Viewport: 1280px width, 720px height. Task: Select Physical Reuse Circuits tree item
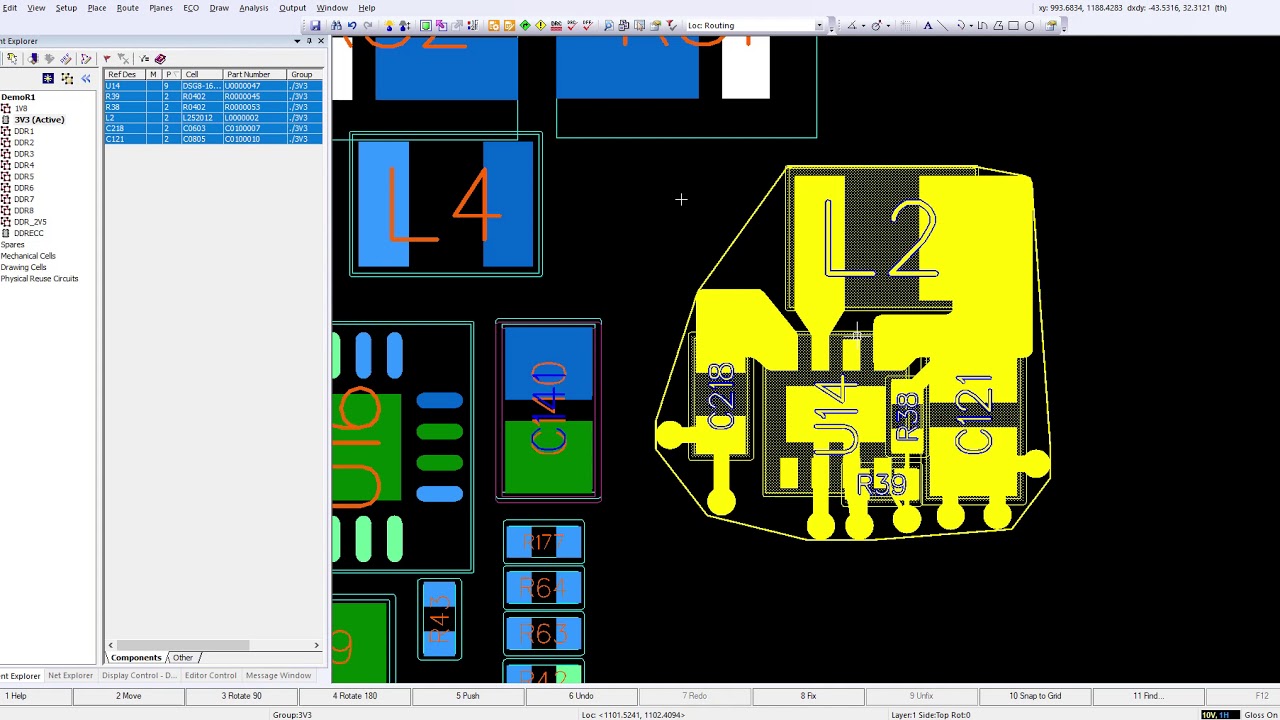pos(39,279)
